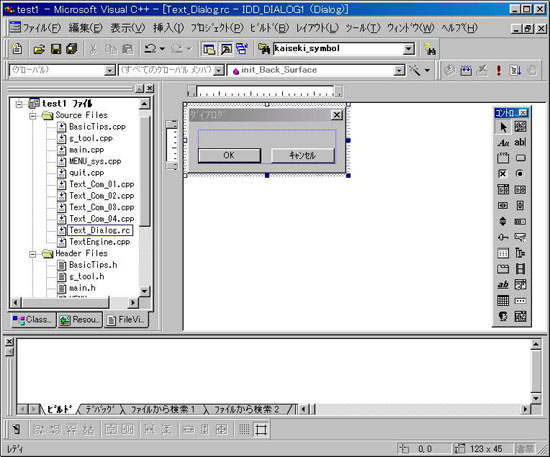Screen dimensions: 550x457
Task: Select the Static Text control tool
Action: tap(503, 142)
